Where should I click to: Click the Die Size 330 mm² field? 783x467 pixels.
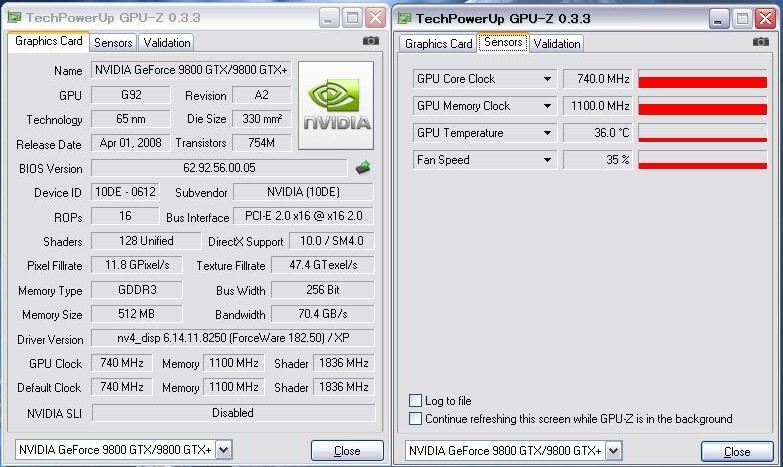pos(262,119)
